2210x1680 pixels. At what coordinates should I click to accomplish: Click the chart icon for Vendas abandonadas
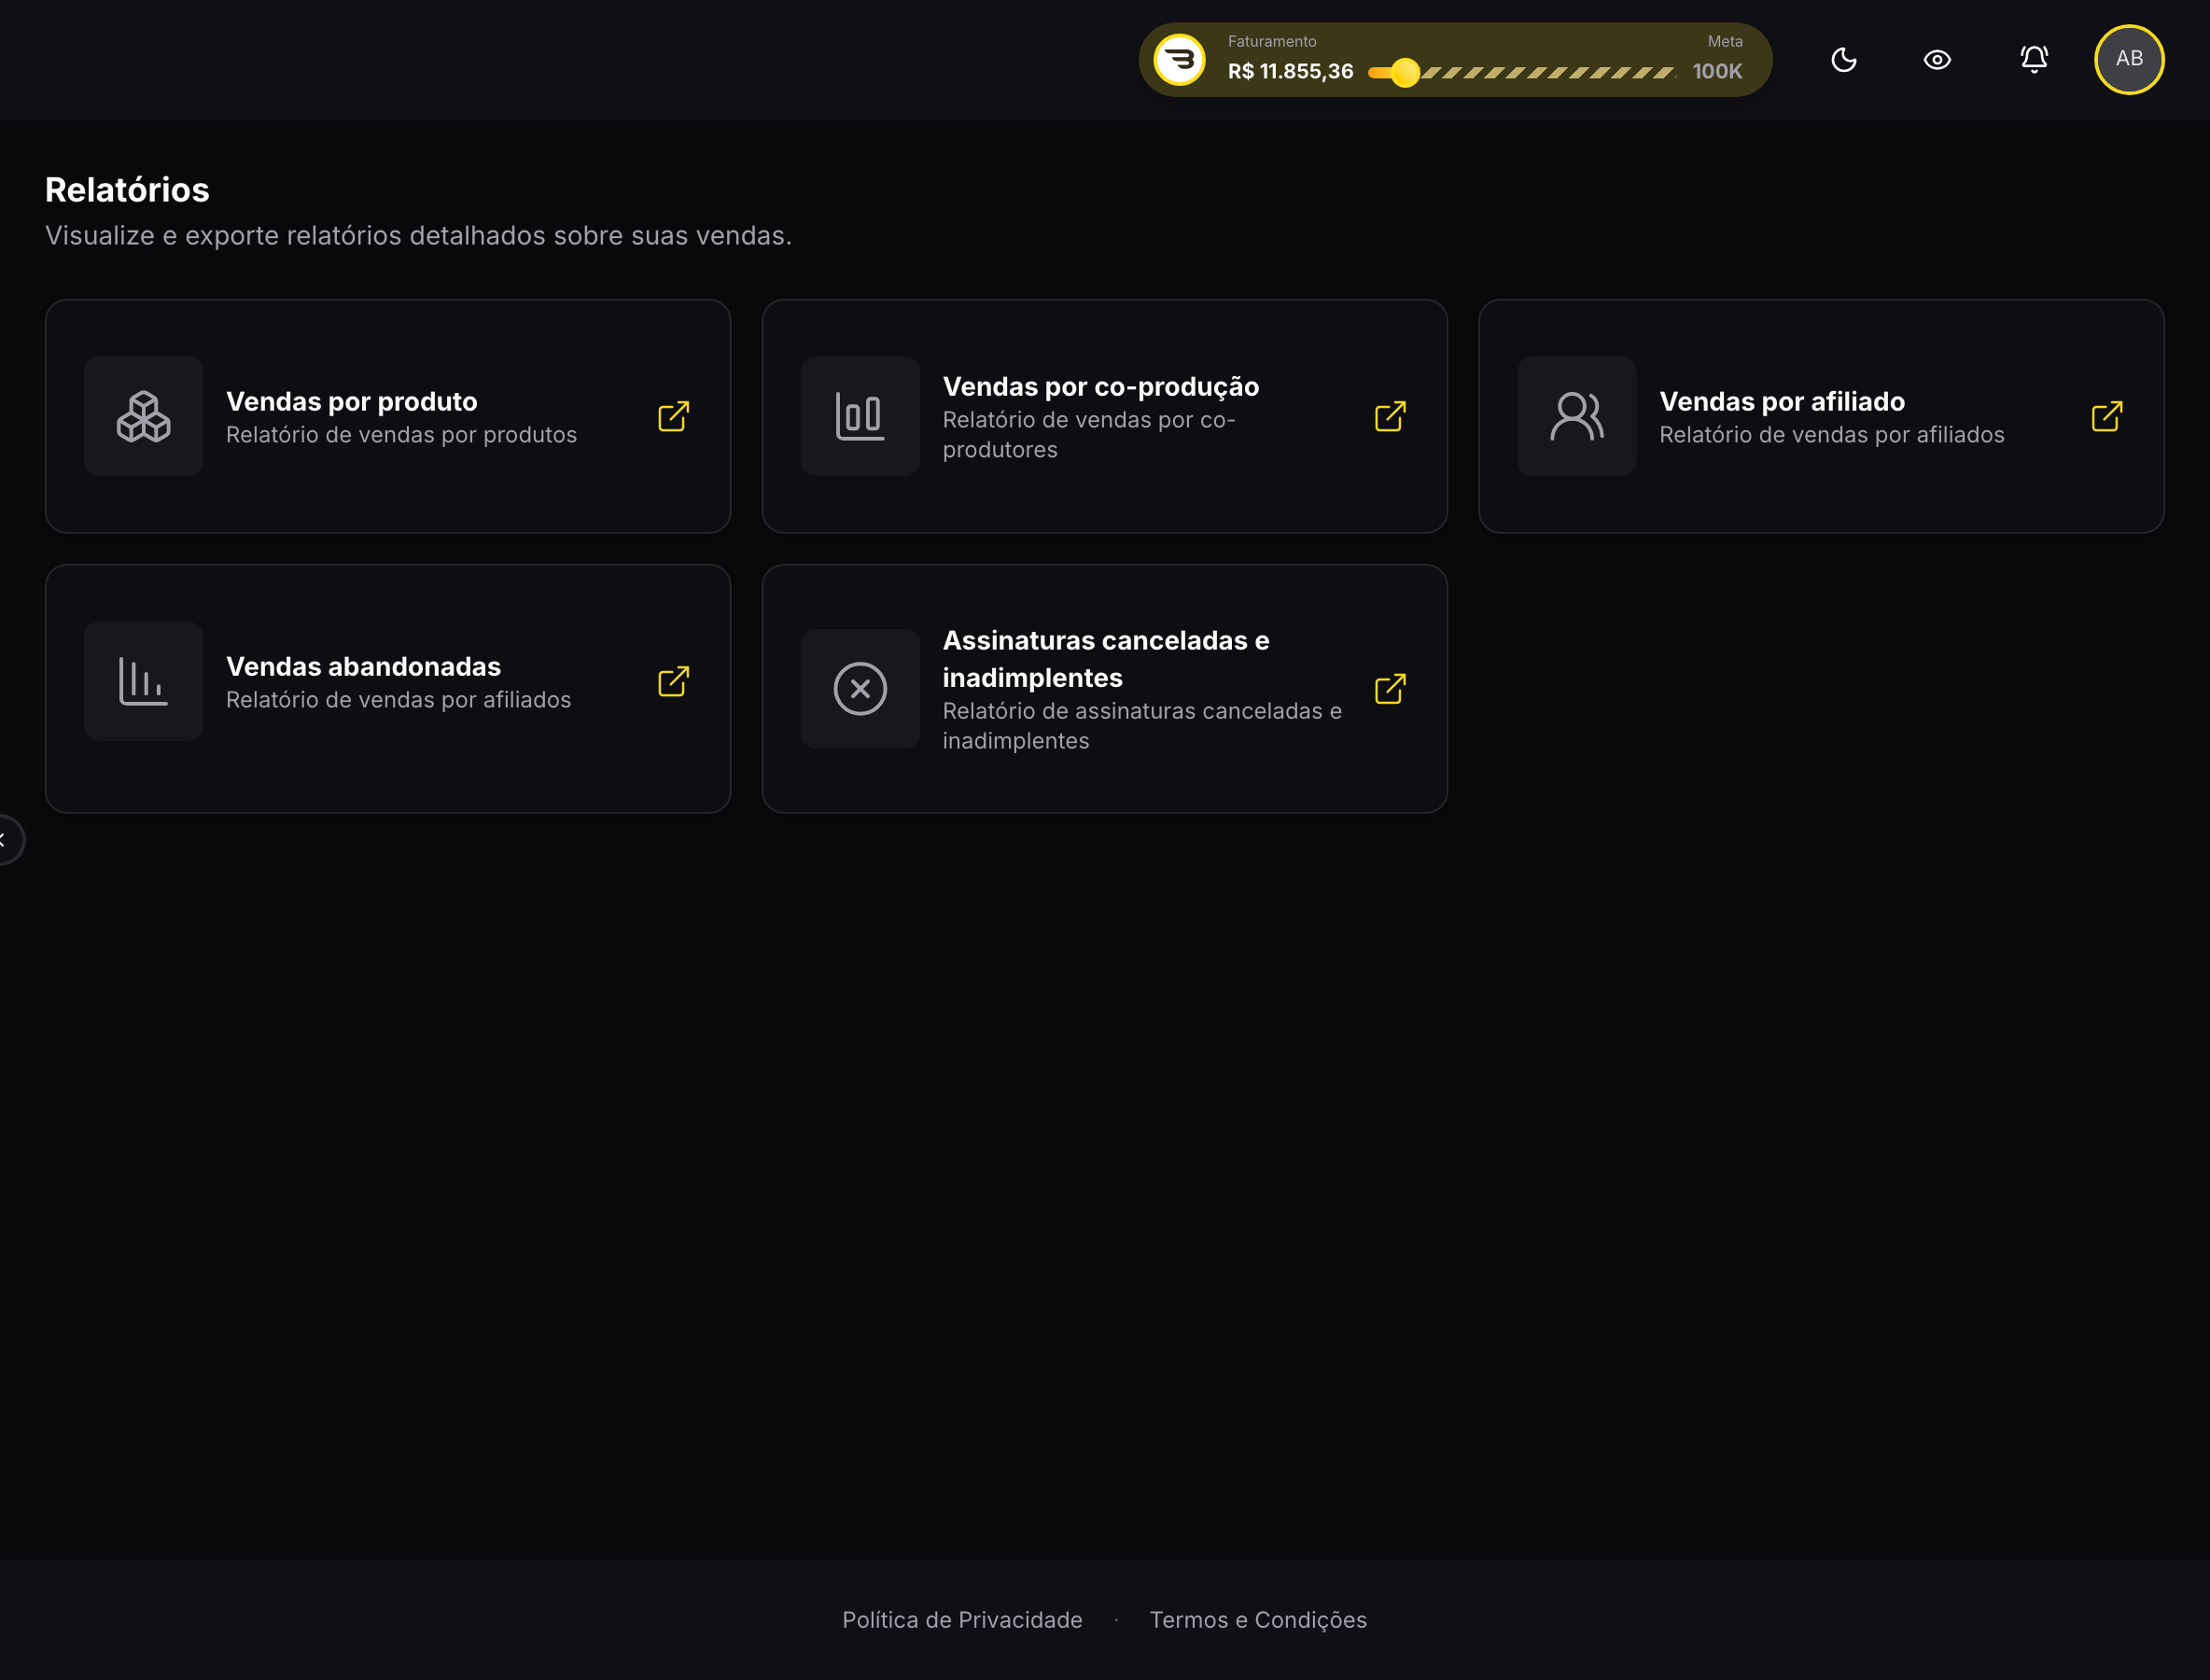pos(143,681)
